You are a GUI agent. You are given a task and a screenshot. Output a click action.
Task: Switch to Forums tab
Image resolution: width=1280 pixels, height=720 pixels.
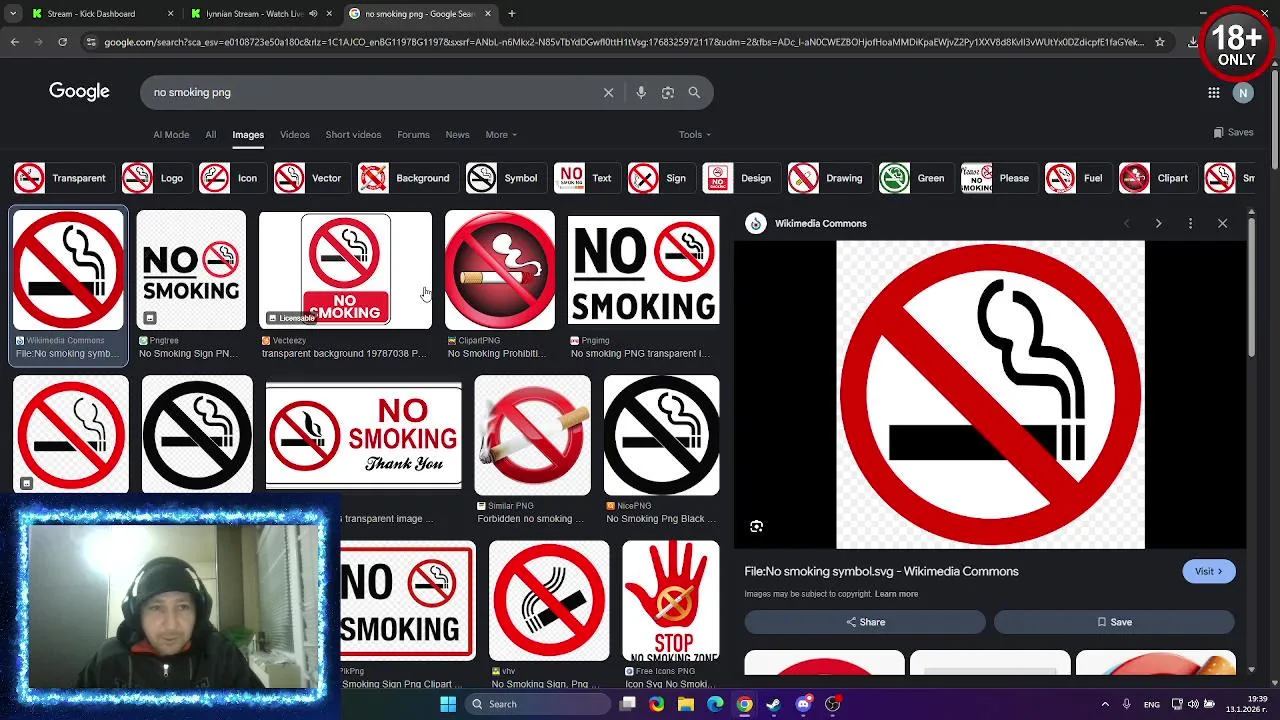click(x=413, y=134)
